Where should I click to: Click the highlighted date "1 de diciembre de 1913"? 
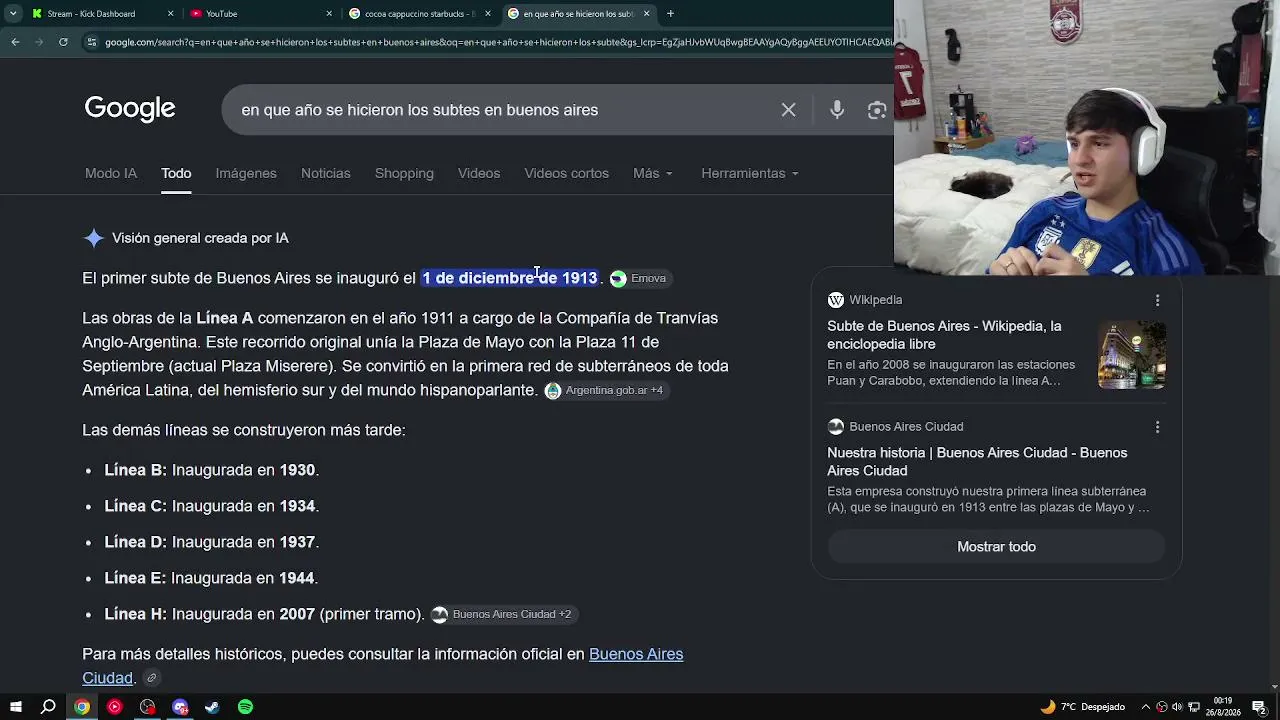(510, 278)
